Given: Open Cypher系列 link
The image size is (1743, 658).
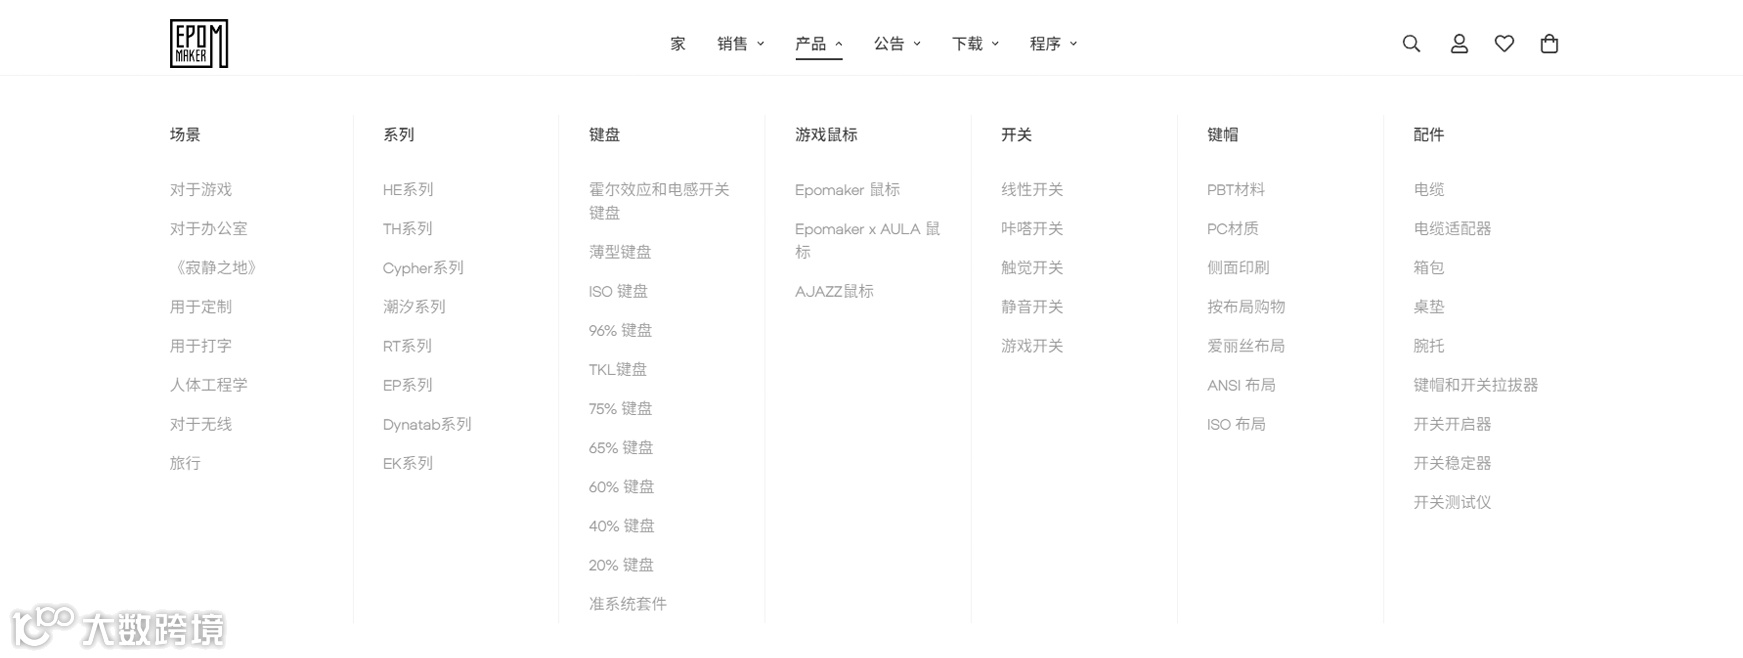Looking at the screenshot, I should 423,268.
